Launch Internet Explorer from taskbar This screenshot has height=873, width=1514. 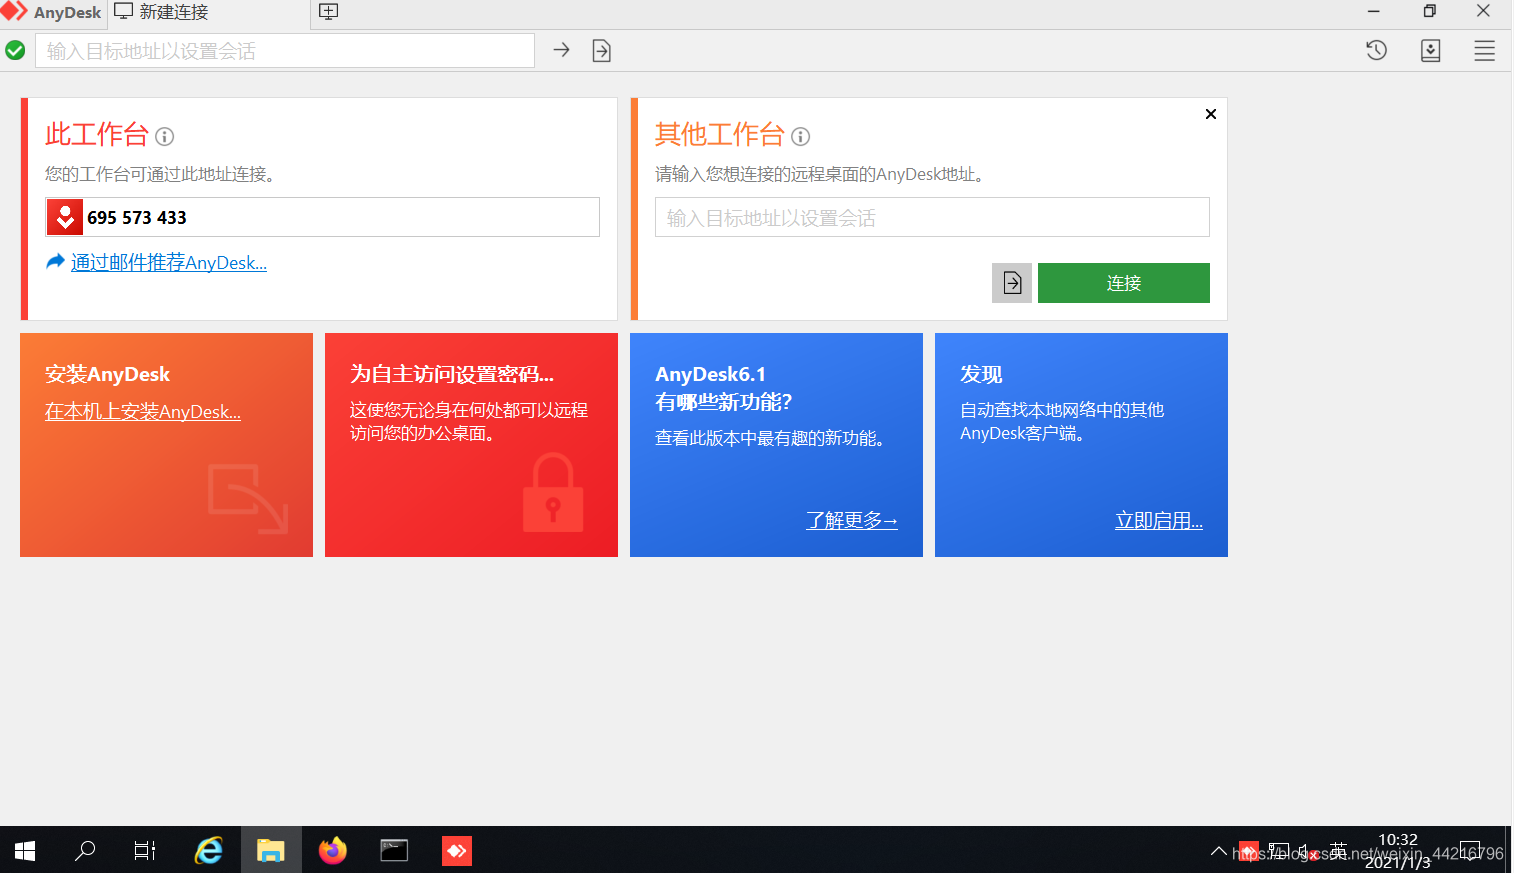point(209,850)
